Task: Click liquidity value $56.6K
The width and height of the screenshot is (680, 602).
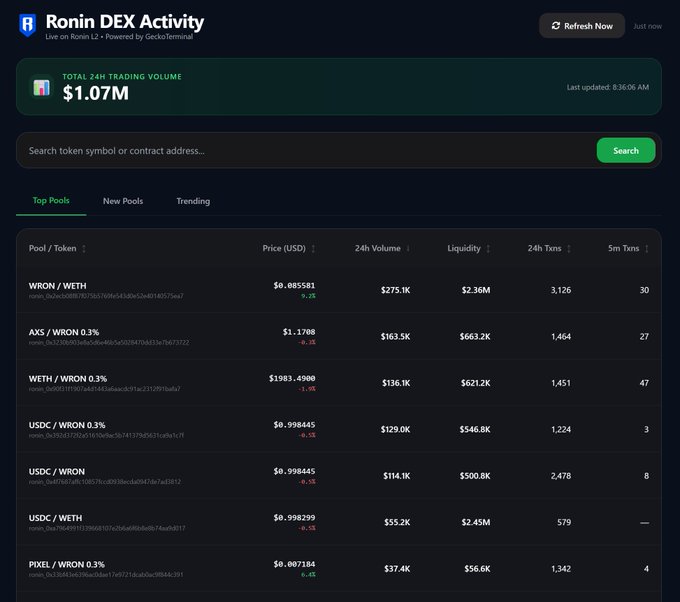Action: 477,568
